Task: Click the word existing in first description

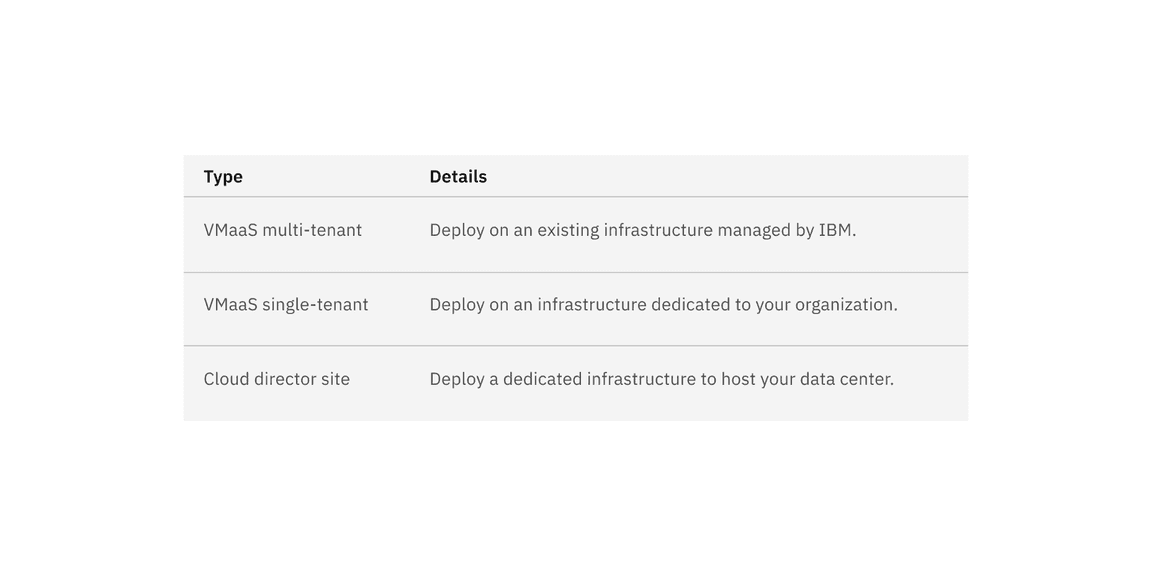Action: click(568, 230)
